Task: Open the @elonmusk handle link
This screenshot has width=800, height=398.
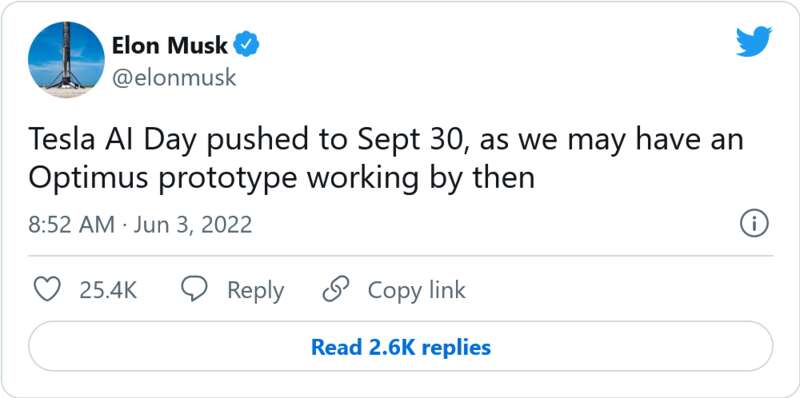Action: coord(174,78)
